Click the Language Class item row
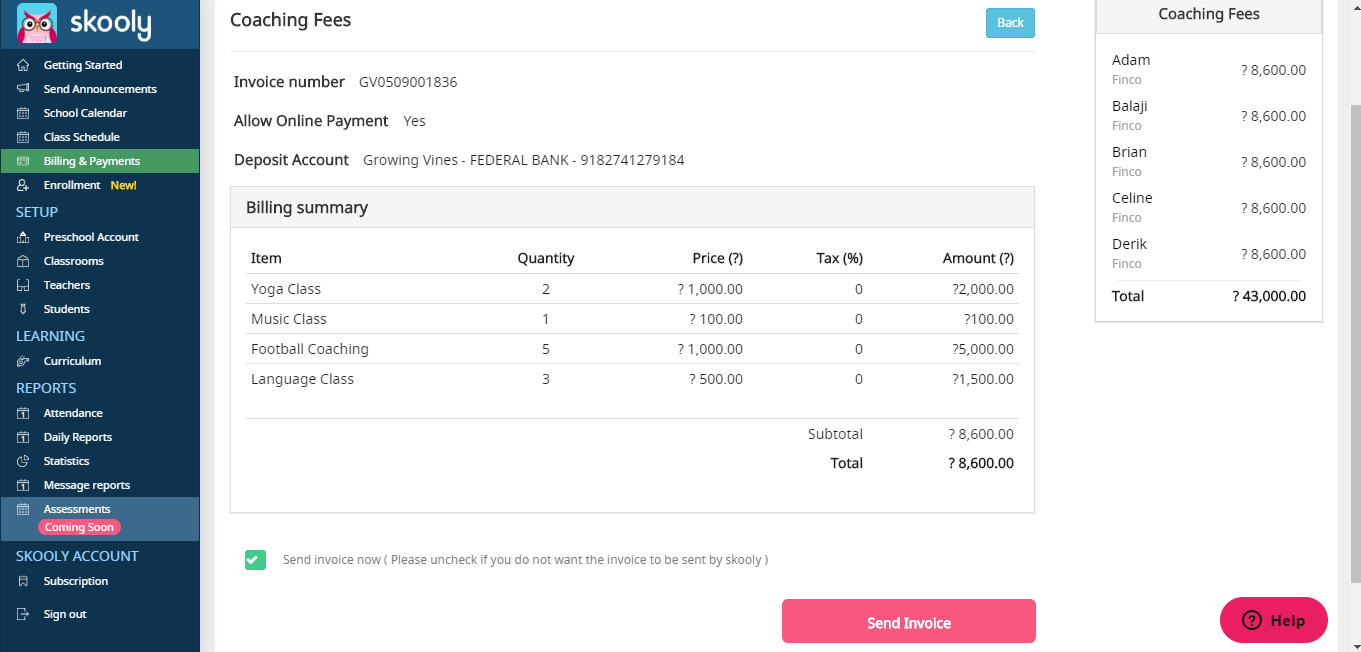The height and width of the screenshot is (652, 1361). pyautogui.click(x=632, y=379)
